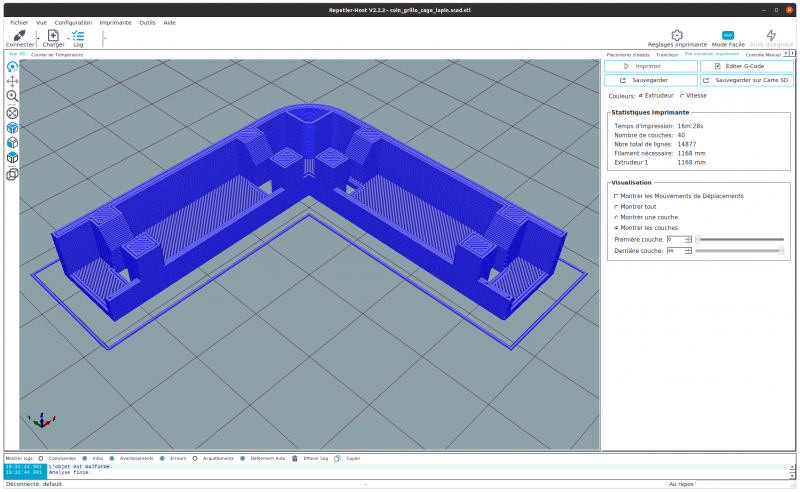This screenshot has height=492, width=800.
Task: Click the log panel vertical scrollbar
Action: (x=792, y=471)
